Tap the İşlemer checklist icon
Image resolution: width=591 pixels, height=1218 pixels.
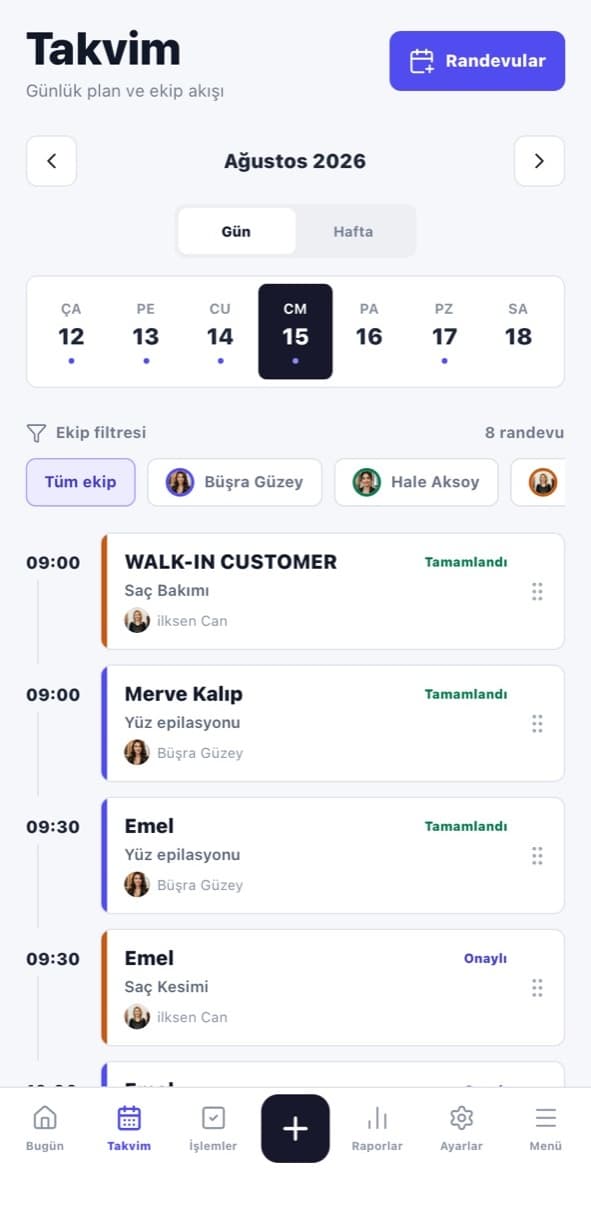click(x=213, y=1118)
